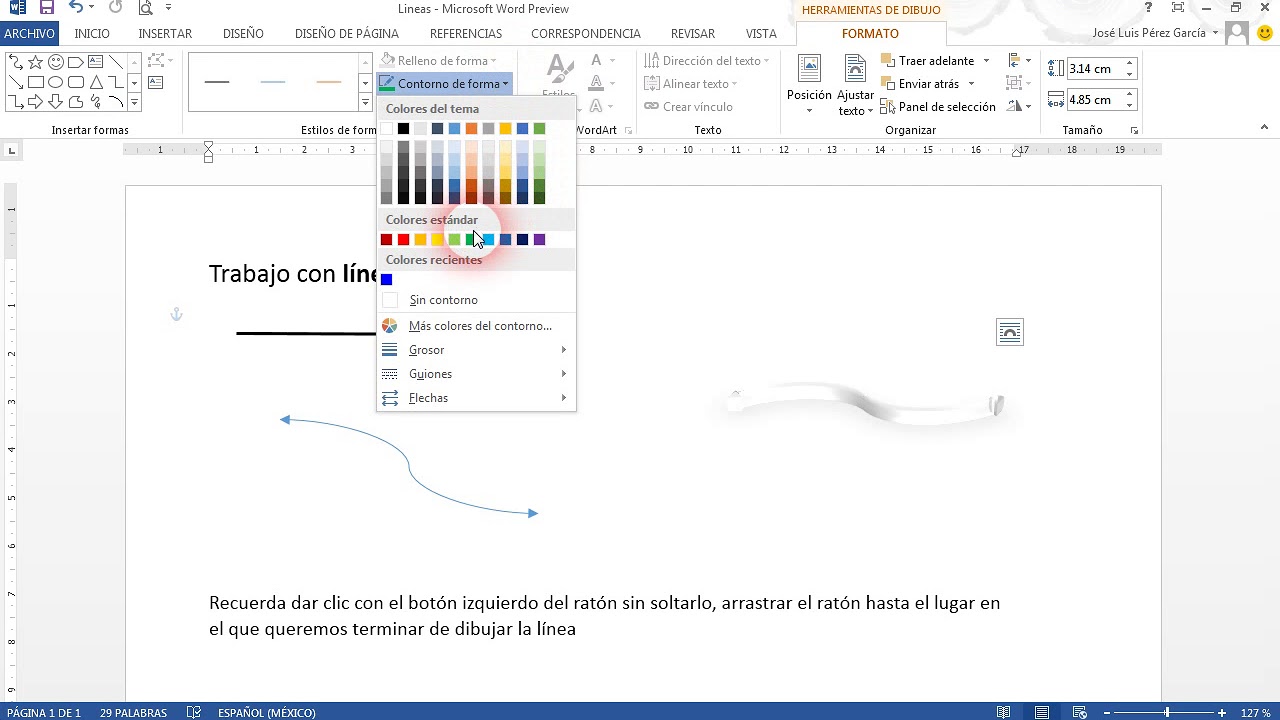Expand the shapes gallery More arrow
Image resolution: width=1280 pixels, height=720 pixels.
pos(134,102)
